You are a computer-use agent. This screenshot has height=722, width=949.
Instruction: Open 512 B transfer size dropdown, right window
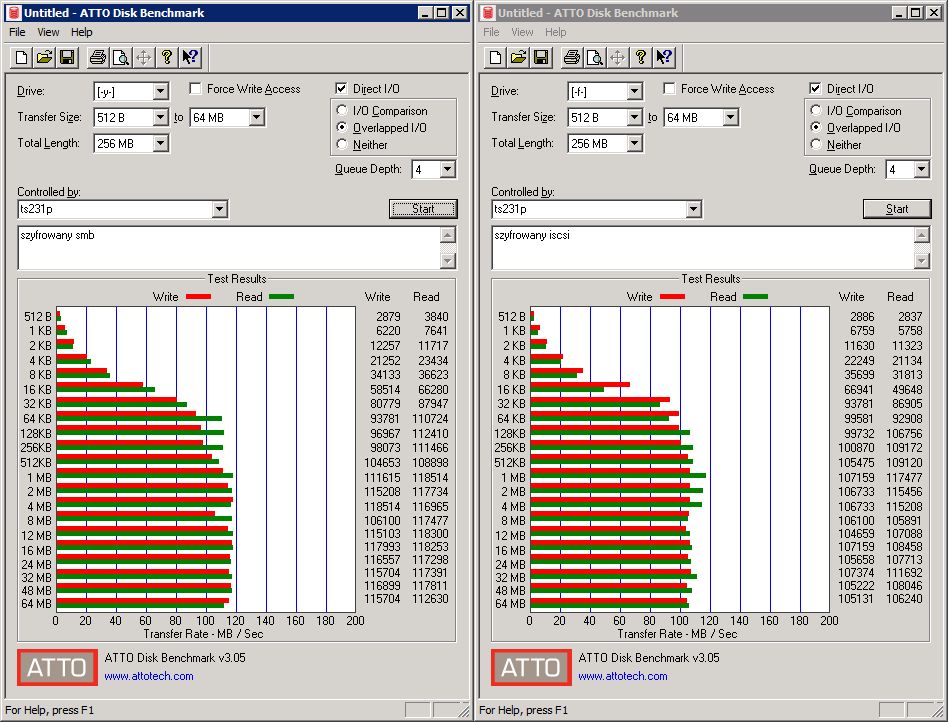click(634, 117)
